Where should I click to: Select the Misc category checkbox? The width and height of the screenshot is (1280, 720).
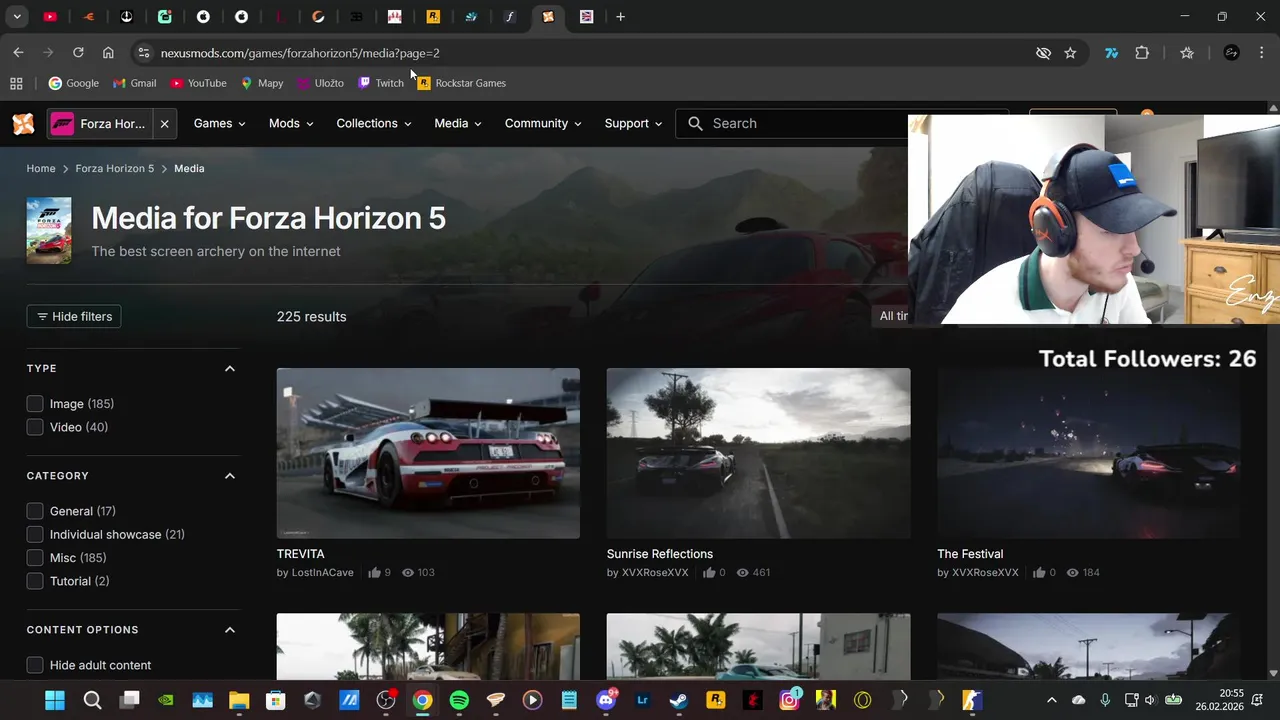click(x=35, y=558)
